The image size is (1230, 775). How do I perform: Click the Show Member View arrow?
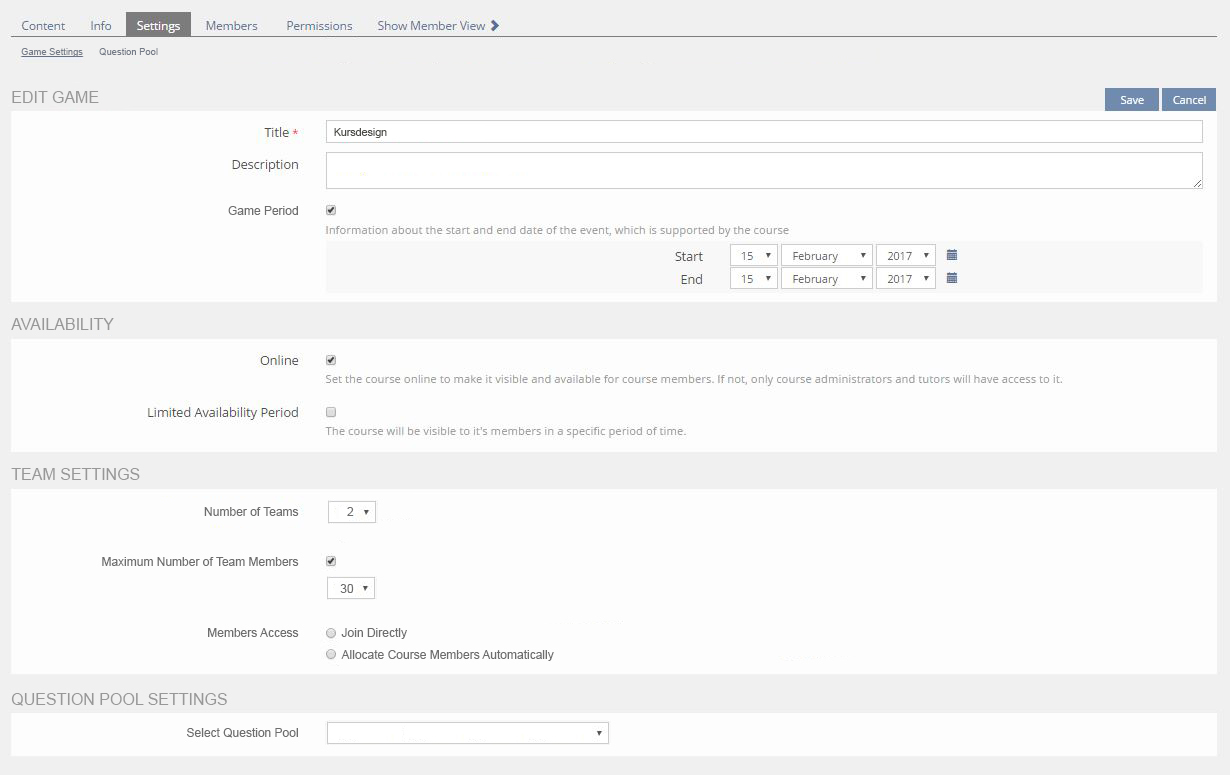pyautogui.click(x=495, y=26)
